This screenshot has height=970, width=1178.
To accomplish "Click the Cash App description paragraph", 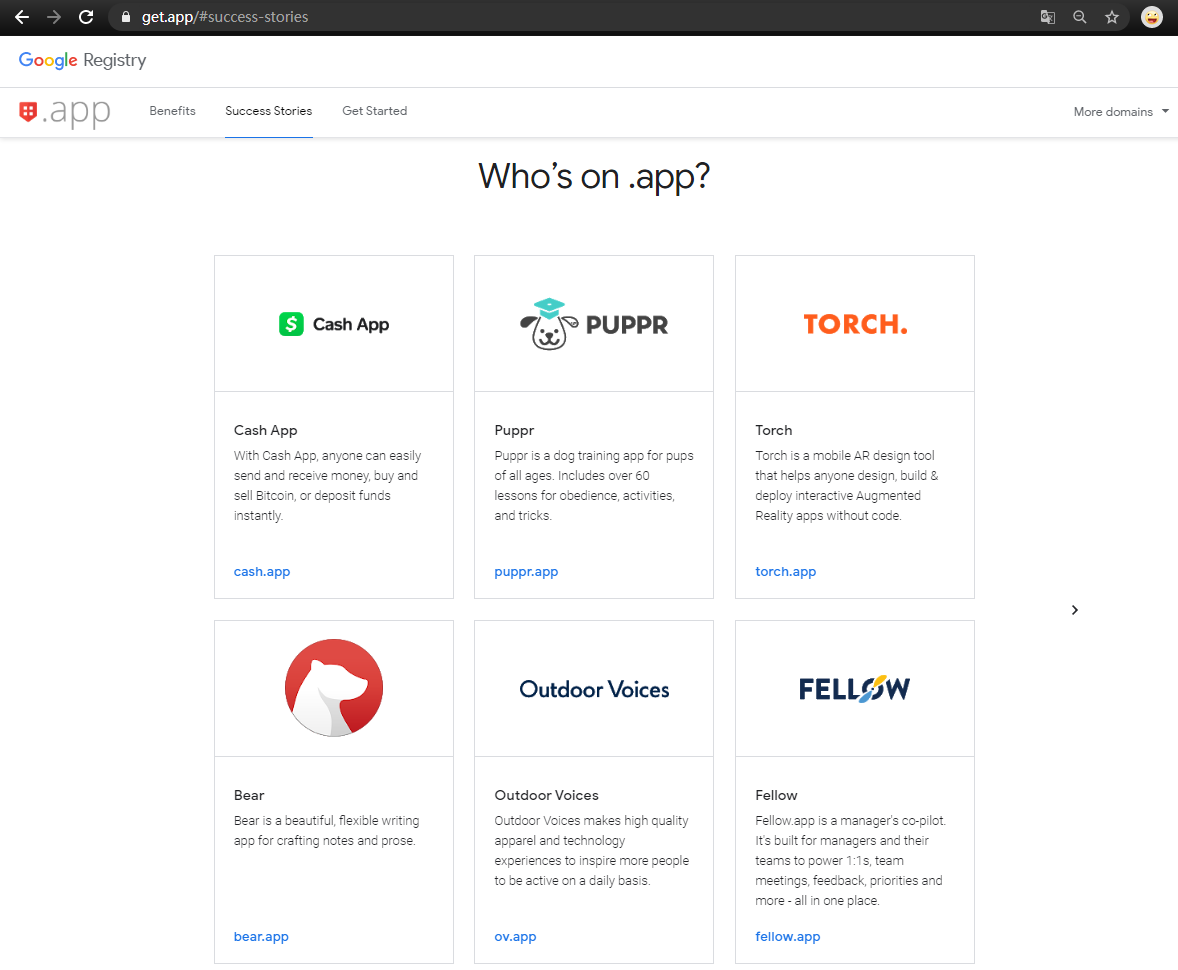I will coord(328,486).
